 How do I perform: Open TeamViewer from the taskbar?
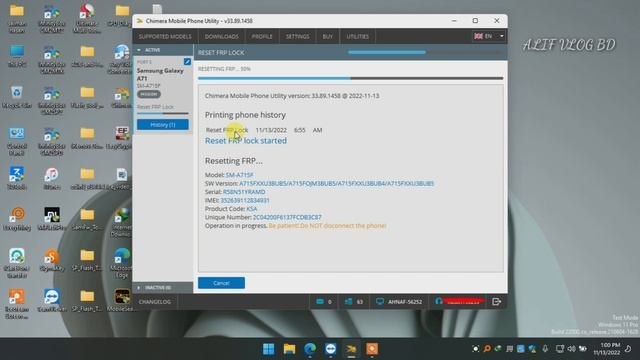[x=331, y=349]
